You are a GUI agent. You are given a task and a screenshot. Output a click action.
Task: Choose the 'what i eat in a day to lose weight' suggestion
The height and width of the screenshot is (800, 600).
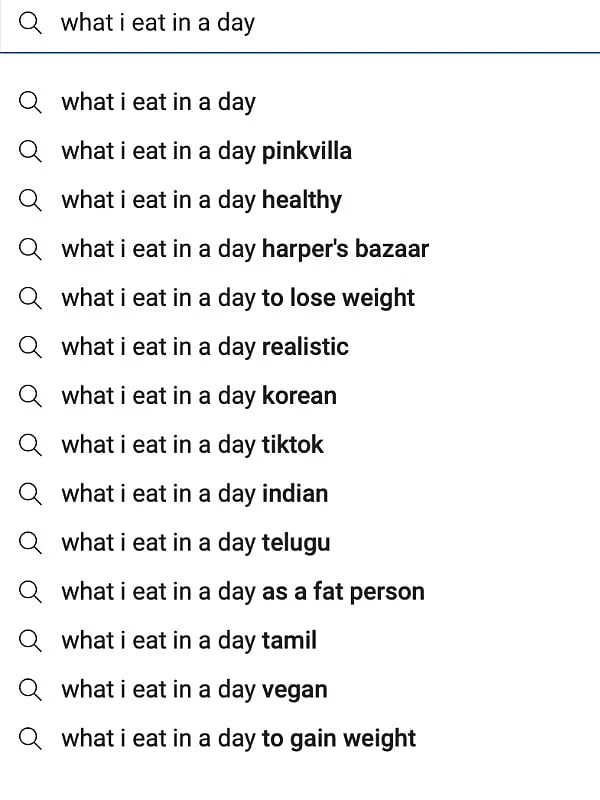pos(238,298)
